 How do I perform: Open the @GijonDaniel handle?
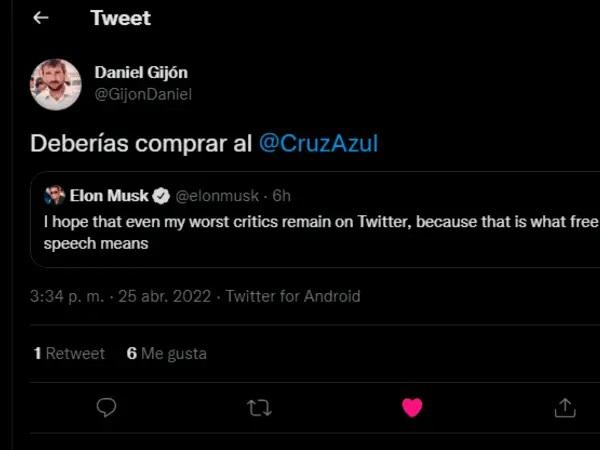143,95
